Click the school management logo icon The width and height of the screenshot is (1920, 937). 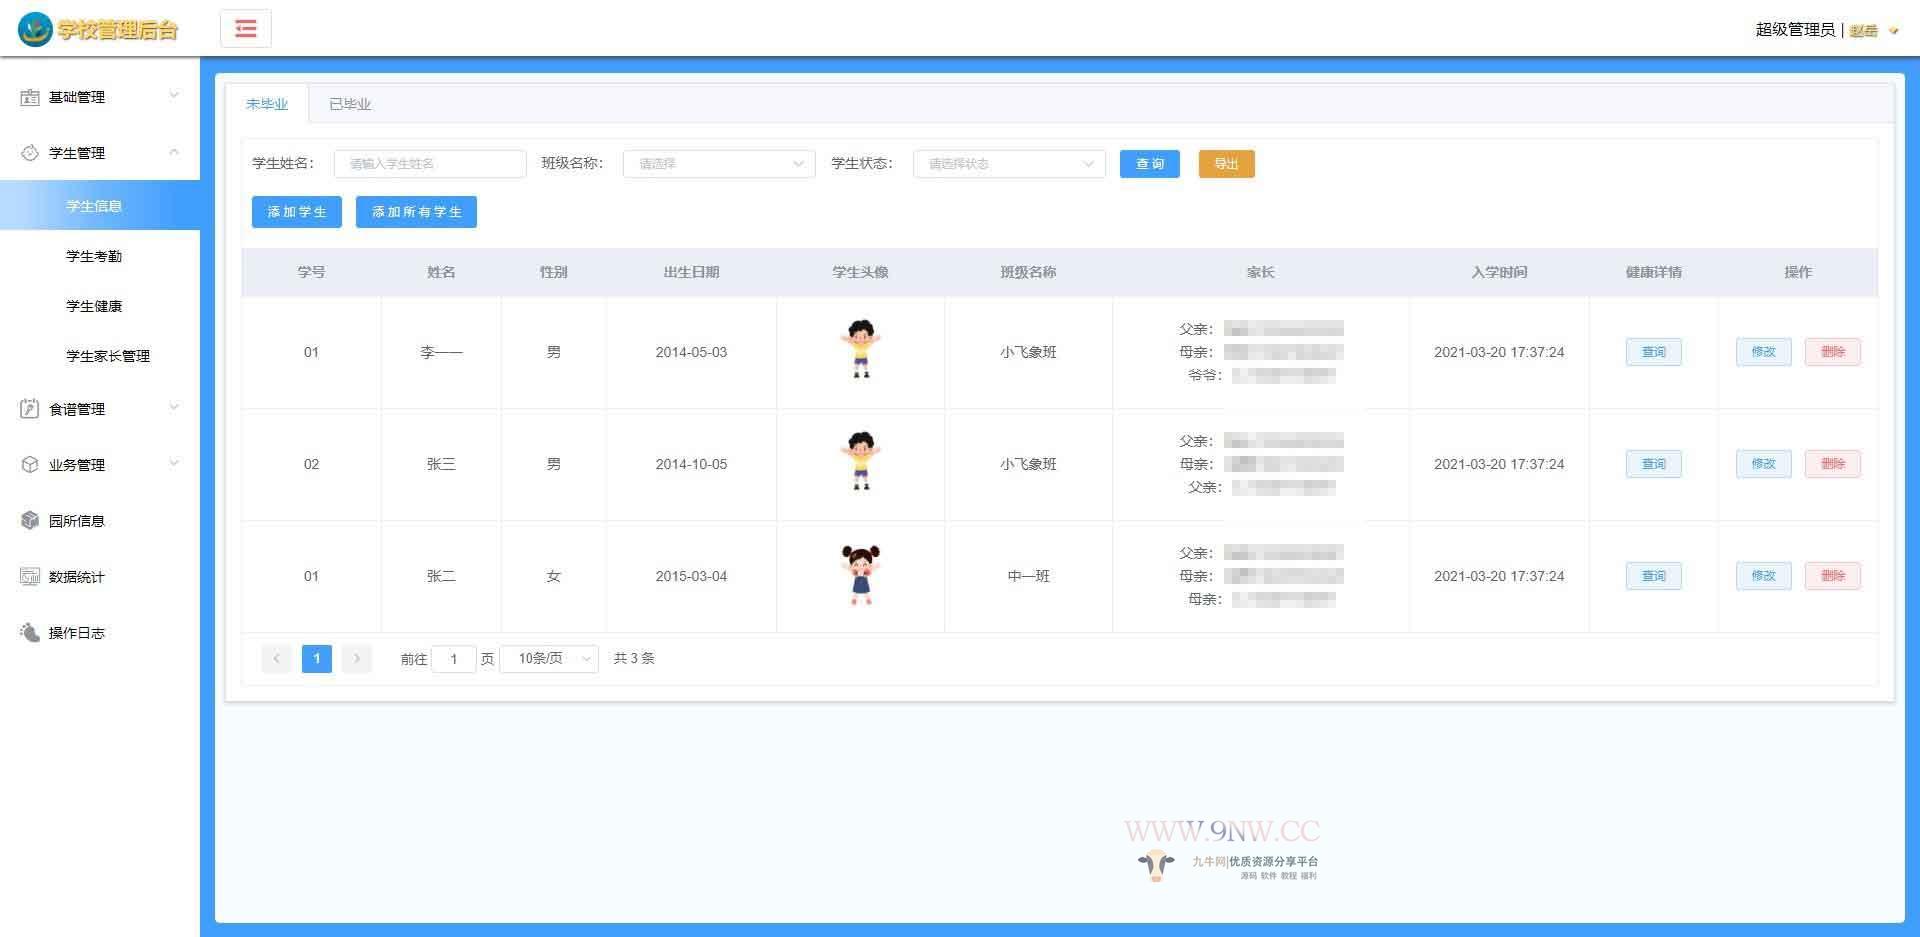[x=35, y=29]
